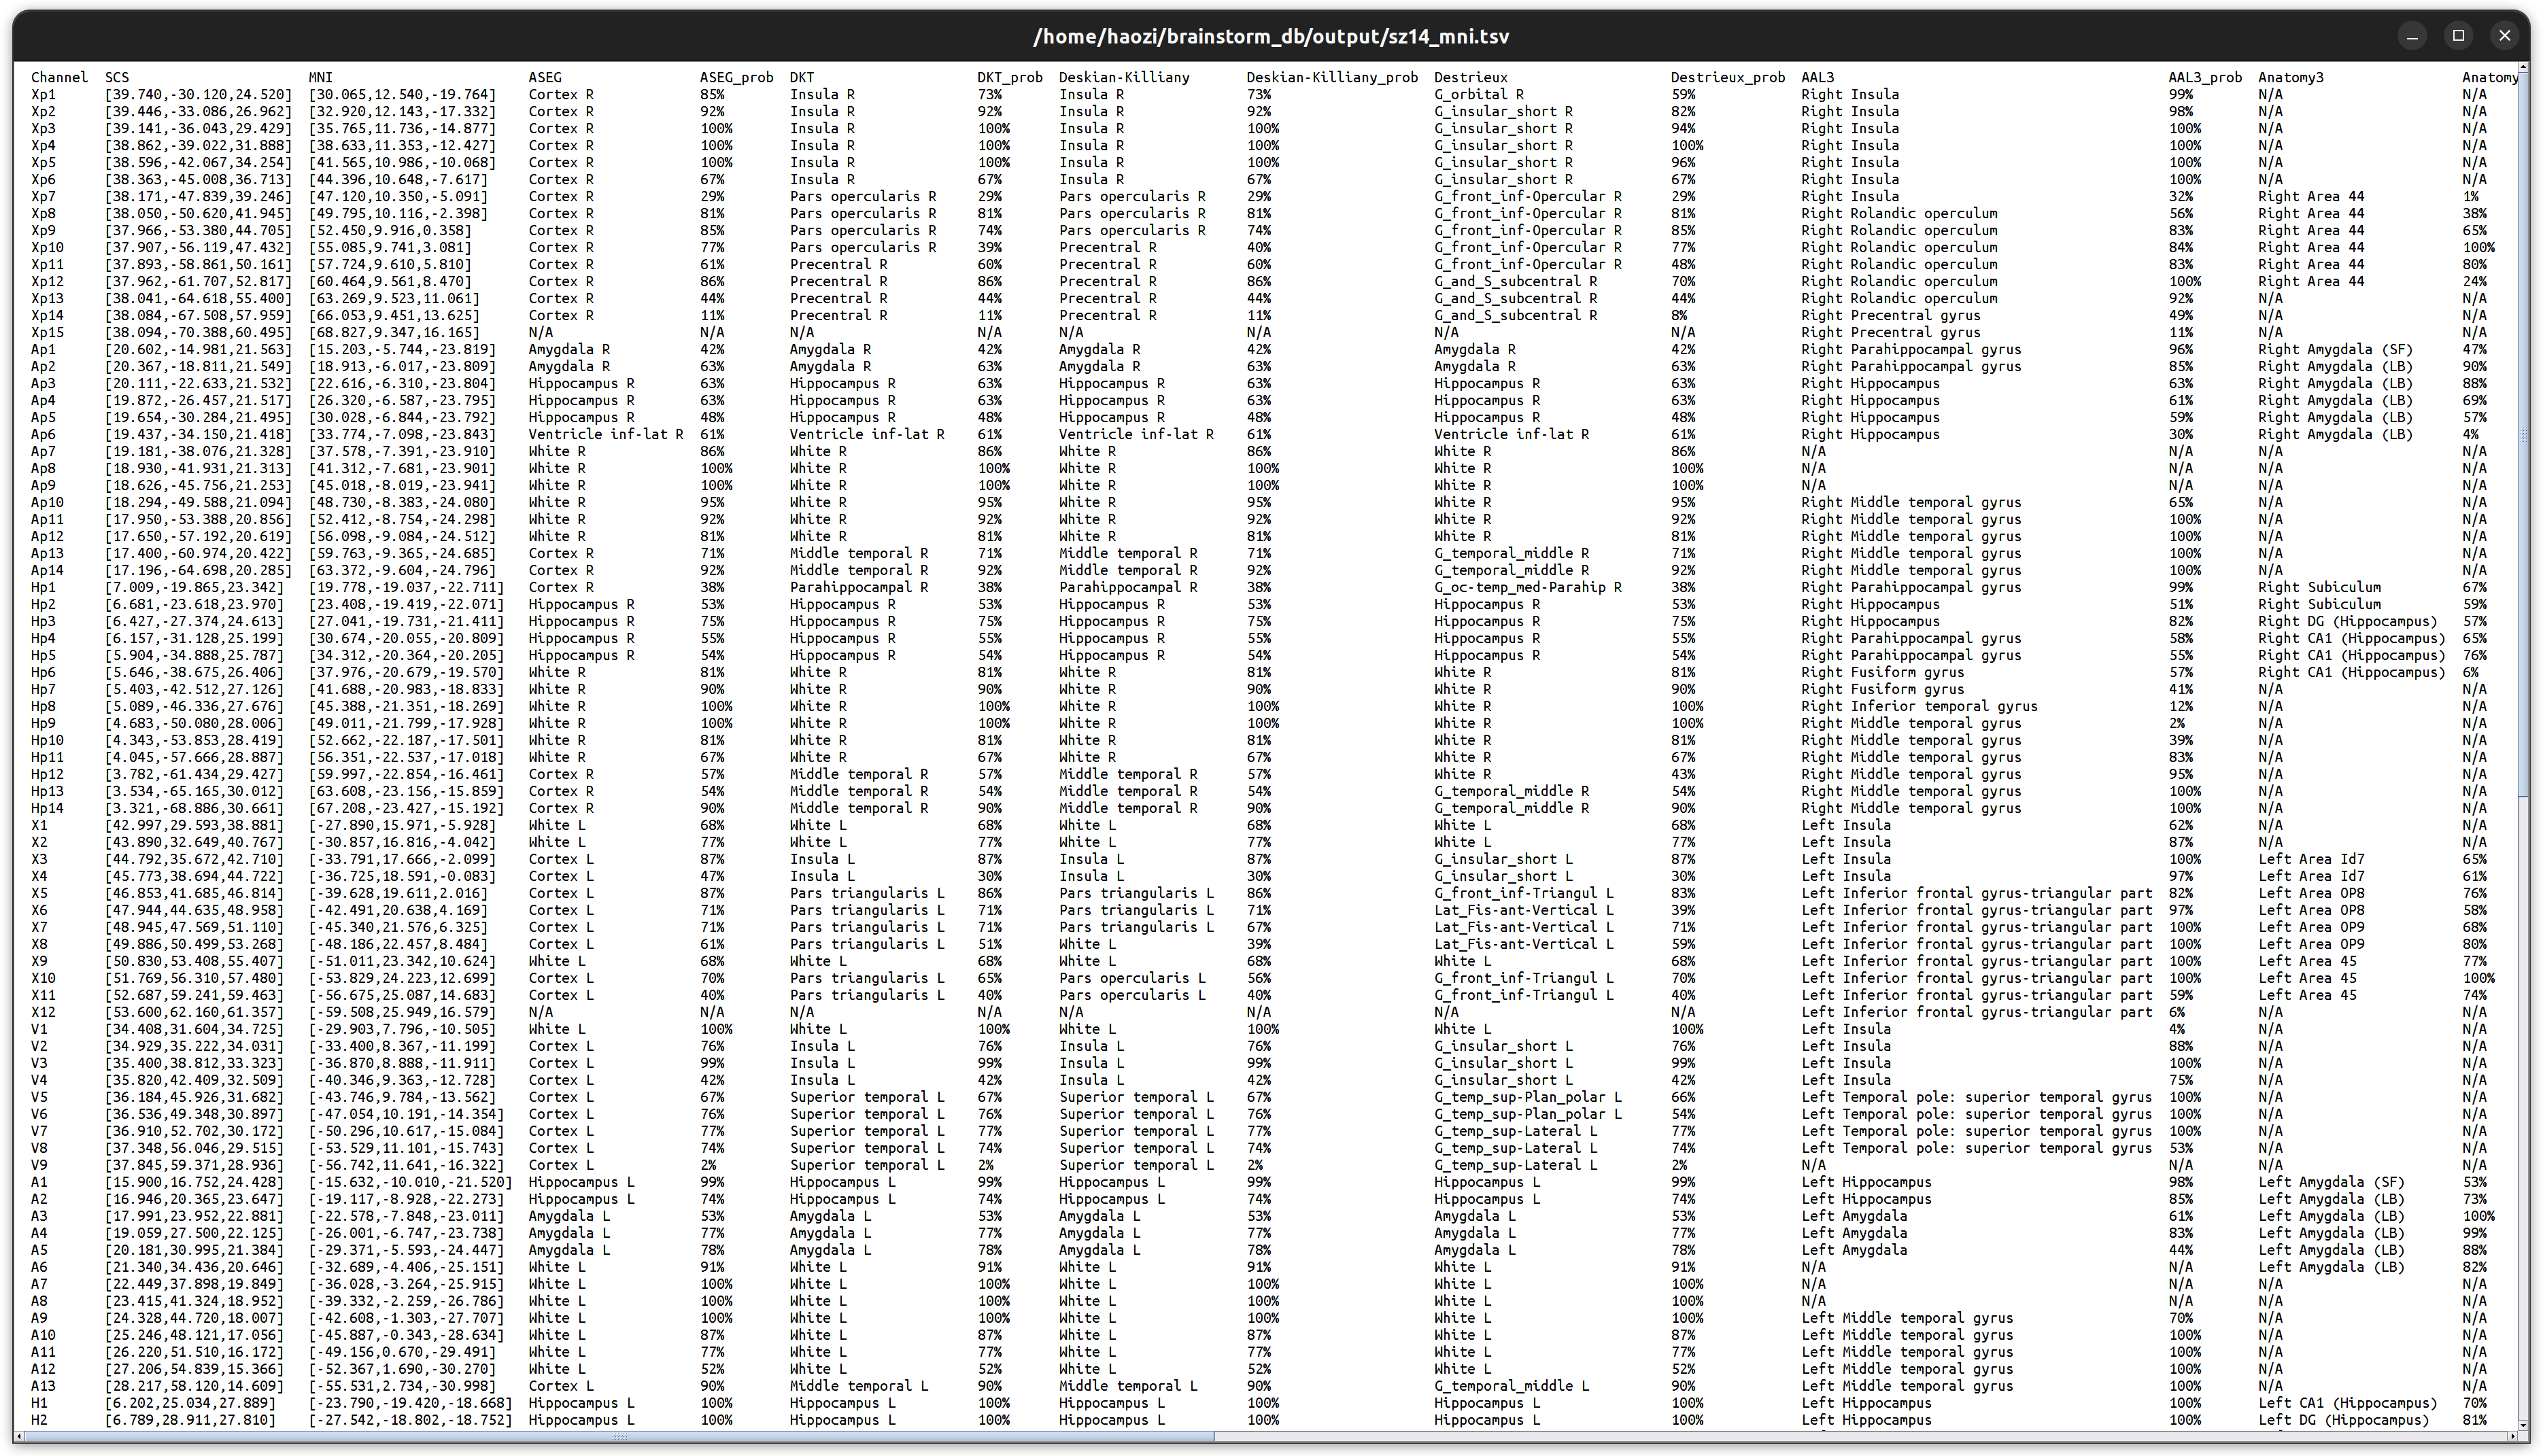Click Destrieux cell 'G_orbital R' in Xp1 row
The width and height of the screenshot is (2543, 1456).
pyautogui.click(x=1479, y=94)
